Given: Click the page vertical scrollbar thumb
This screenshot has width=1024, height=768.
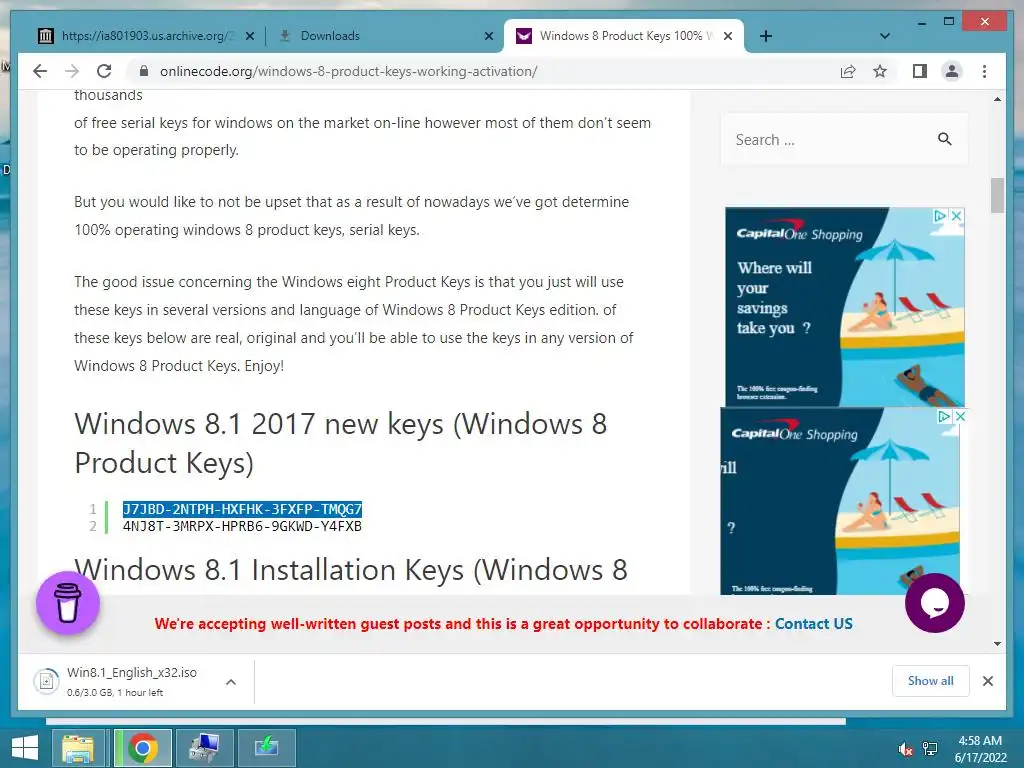Looking at the screenshot, I should click(x=997, y=195).
